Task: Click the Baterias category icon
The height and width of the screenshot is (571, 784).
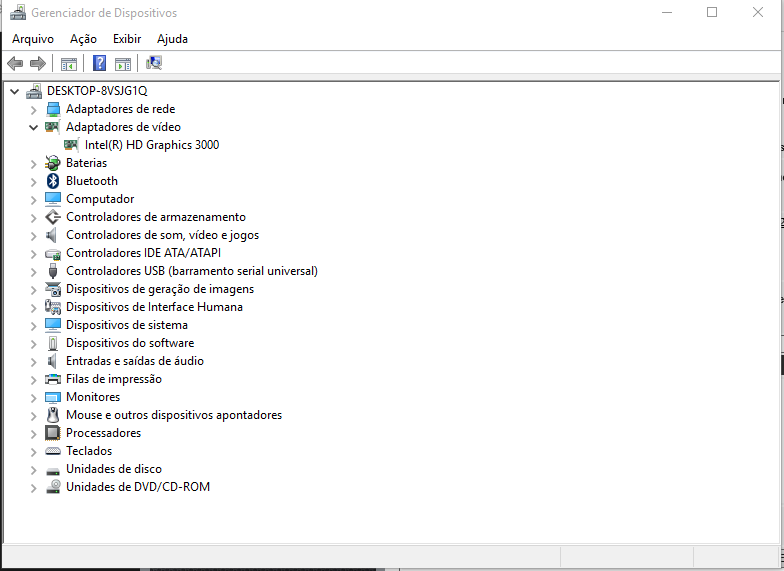Action: 53,163
